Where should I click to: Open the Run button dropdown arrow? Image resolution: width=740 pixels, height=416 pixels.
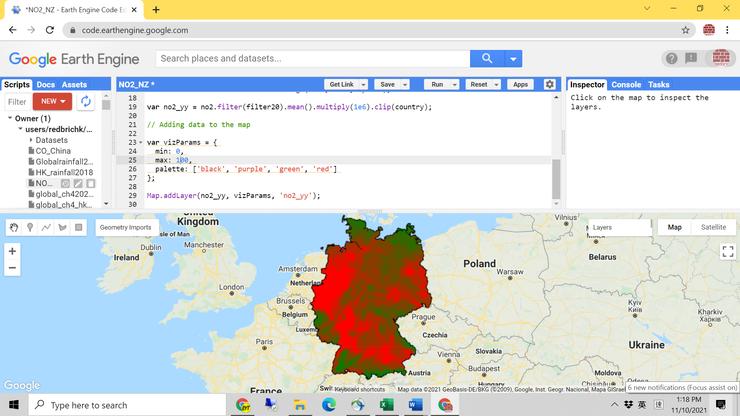pyautogui.click(x=455, y=85)
